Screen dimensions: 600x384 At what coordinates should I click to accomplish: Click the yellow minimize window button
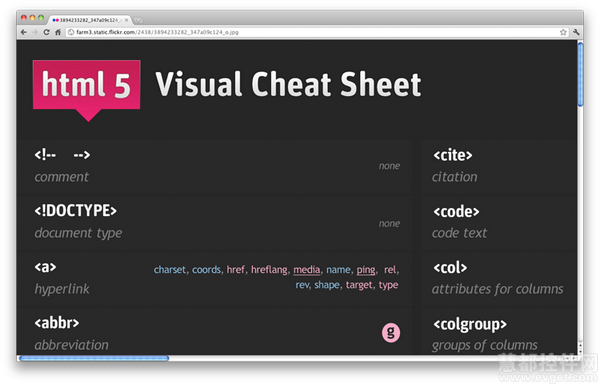coord(32,18)
